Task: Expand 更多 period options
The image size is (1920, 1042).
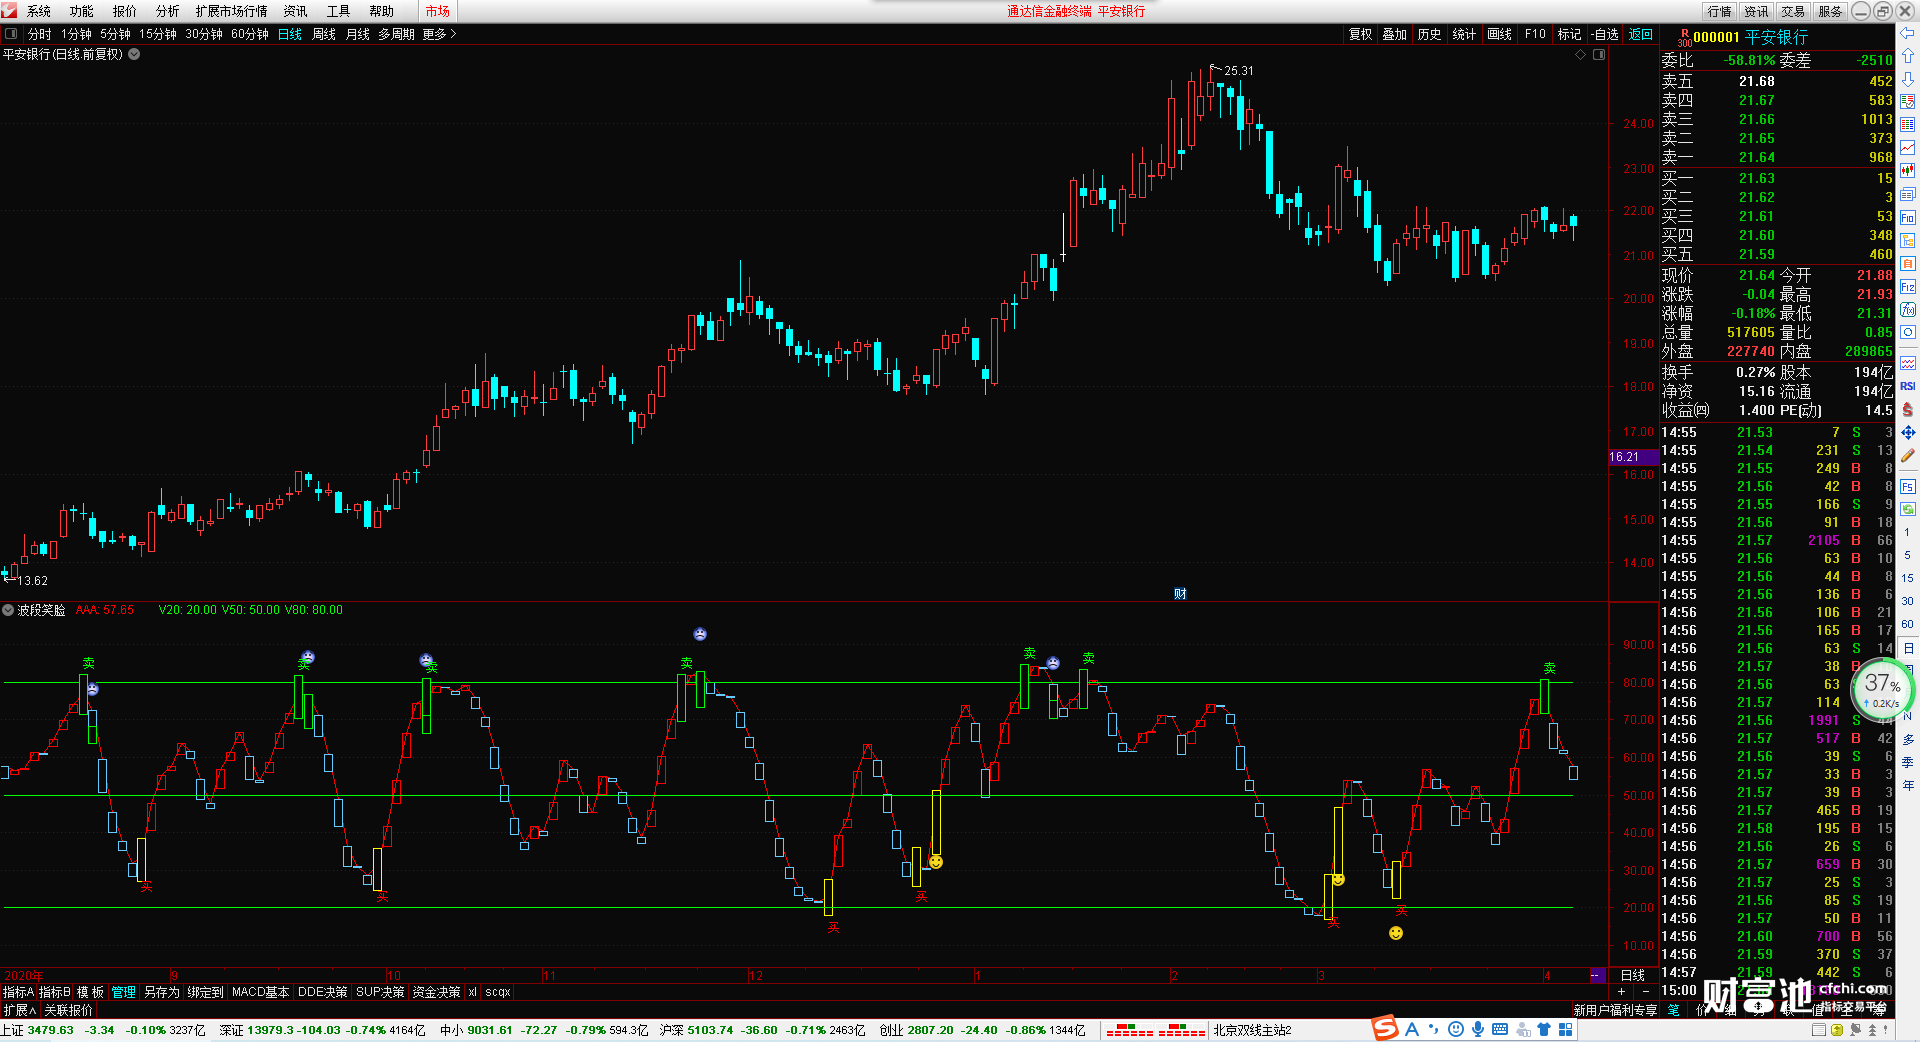Action: 439,34
